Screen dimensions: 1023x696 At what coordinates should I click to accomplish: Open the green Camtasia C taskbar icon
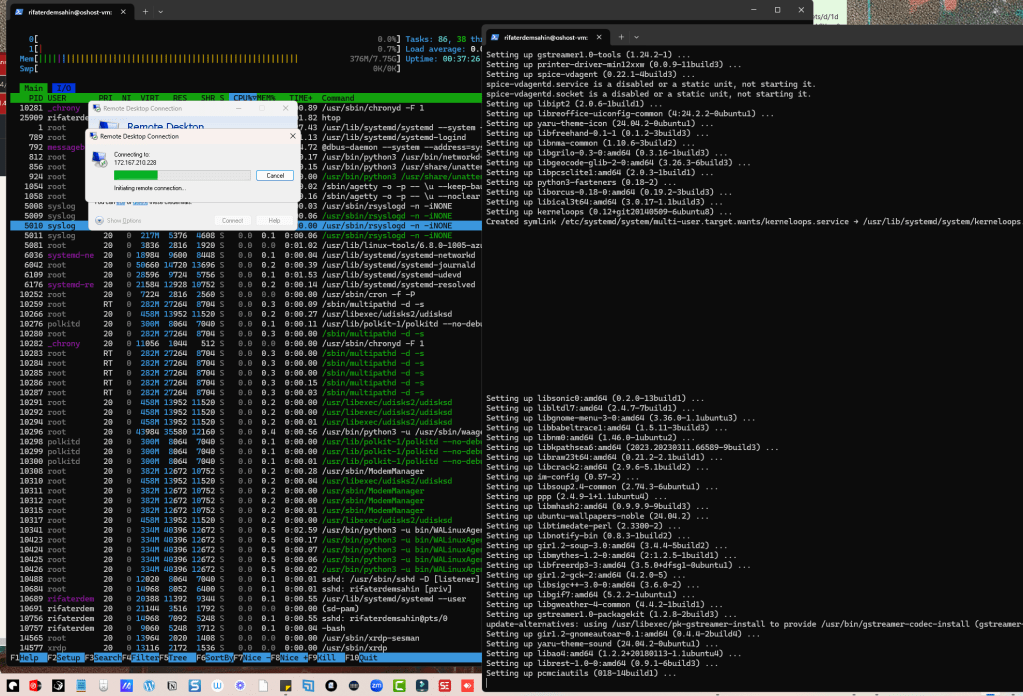[399, 686]
